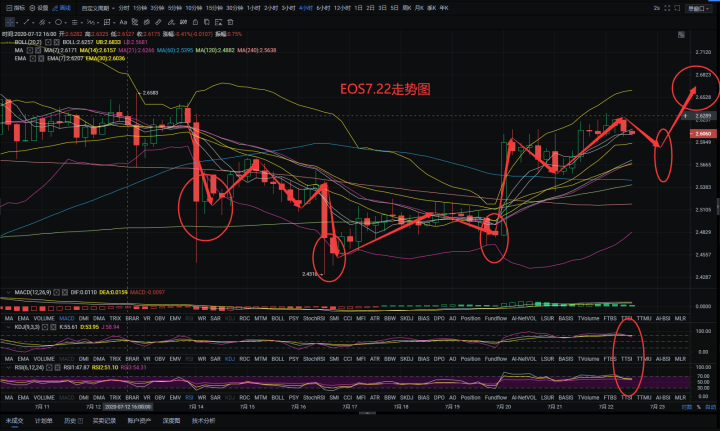
Task: Select the 1分钟 timeframe
Action: pos(140,8)
